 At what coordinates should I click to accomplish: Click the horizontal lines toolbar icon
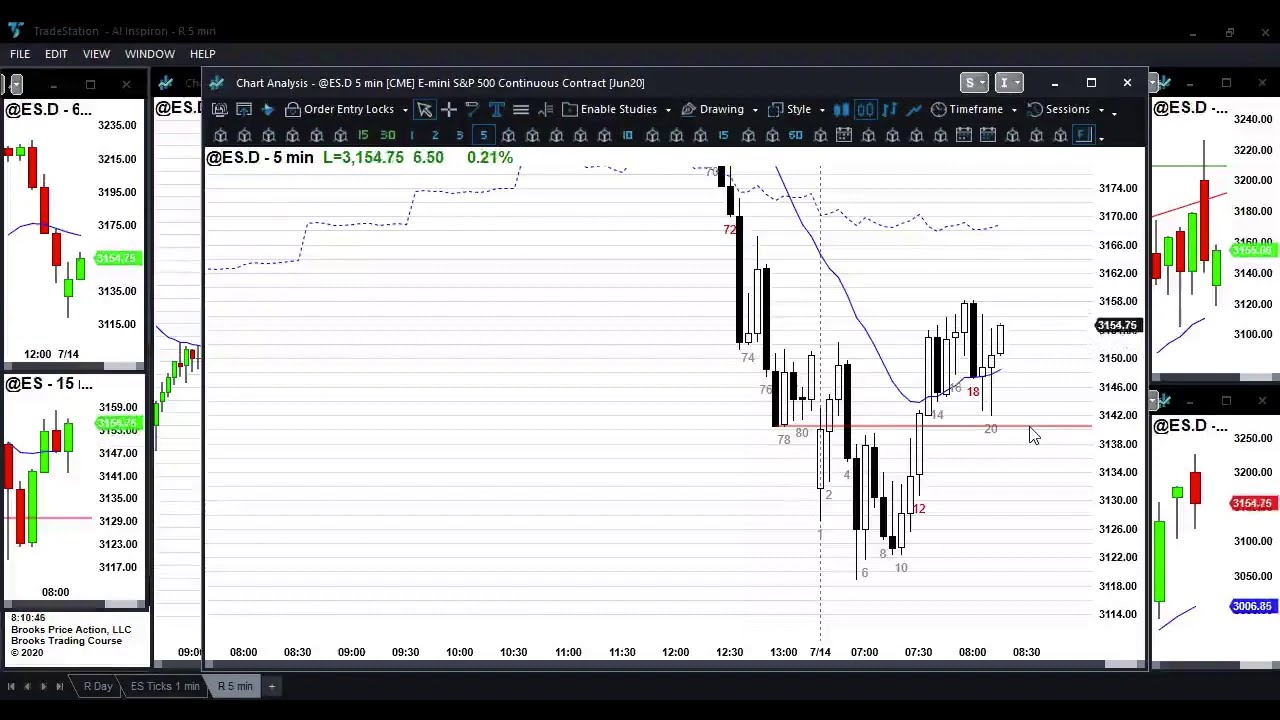[520, 109]
